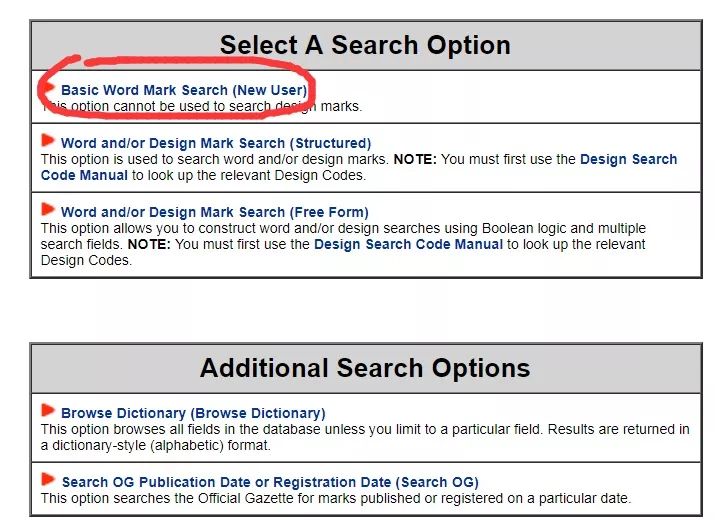The width and height of the screenshot is (715, 520).
Task: Click the bold NOTE label in the Structured description
Action: tap(415, 159)
